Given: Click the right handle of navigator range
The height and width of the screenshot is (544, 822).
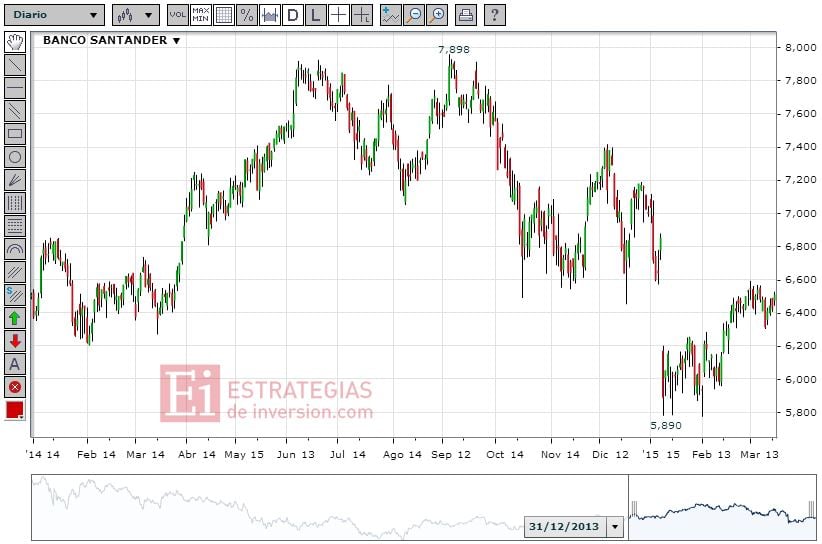Looking at the screenshot, I should click(812, 509).
